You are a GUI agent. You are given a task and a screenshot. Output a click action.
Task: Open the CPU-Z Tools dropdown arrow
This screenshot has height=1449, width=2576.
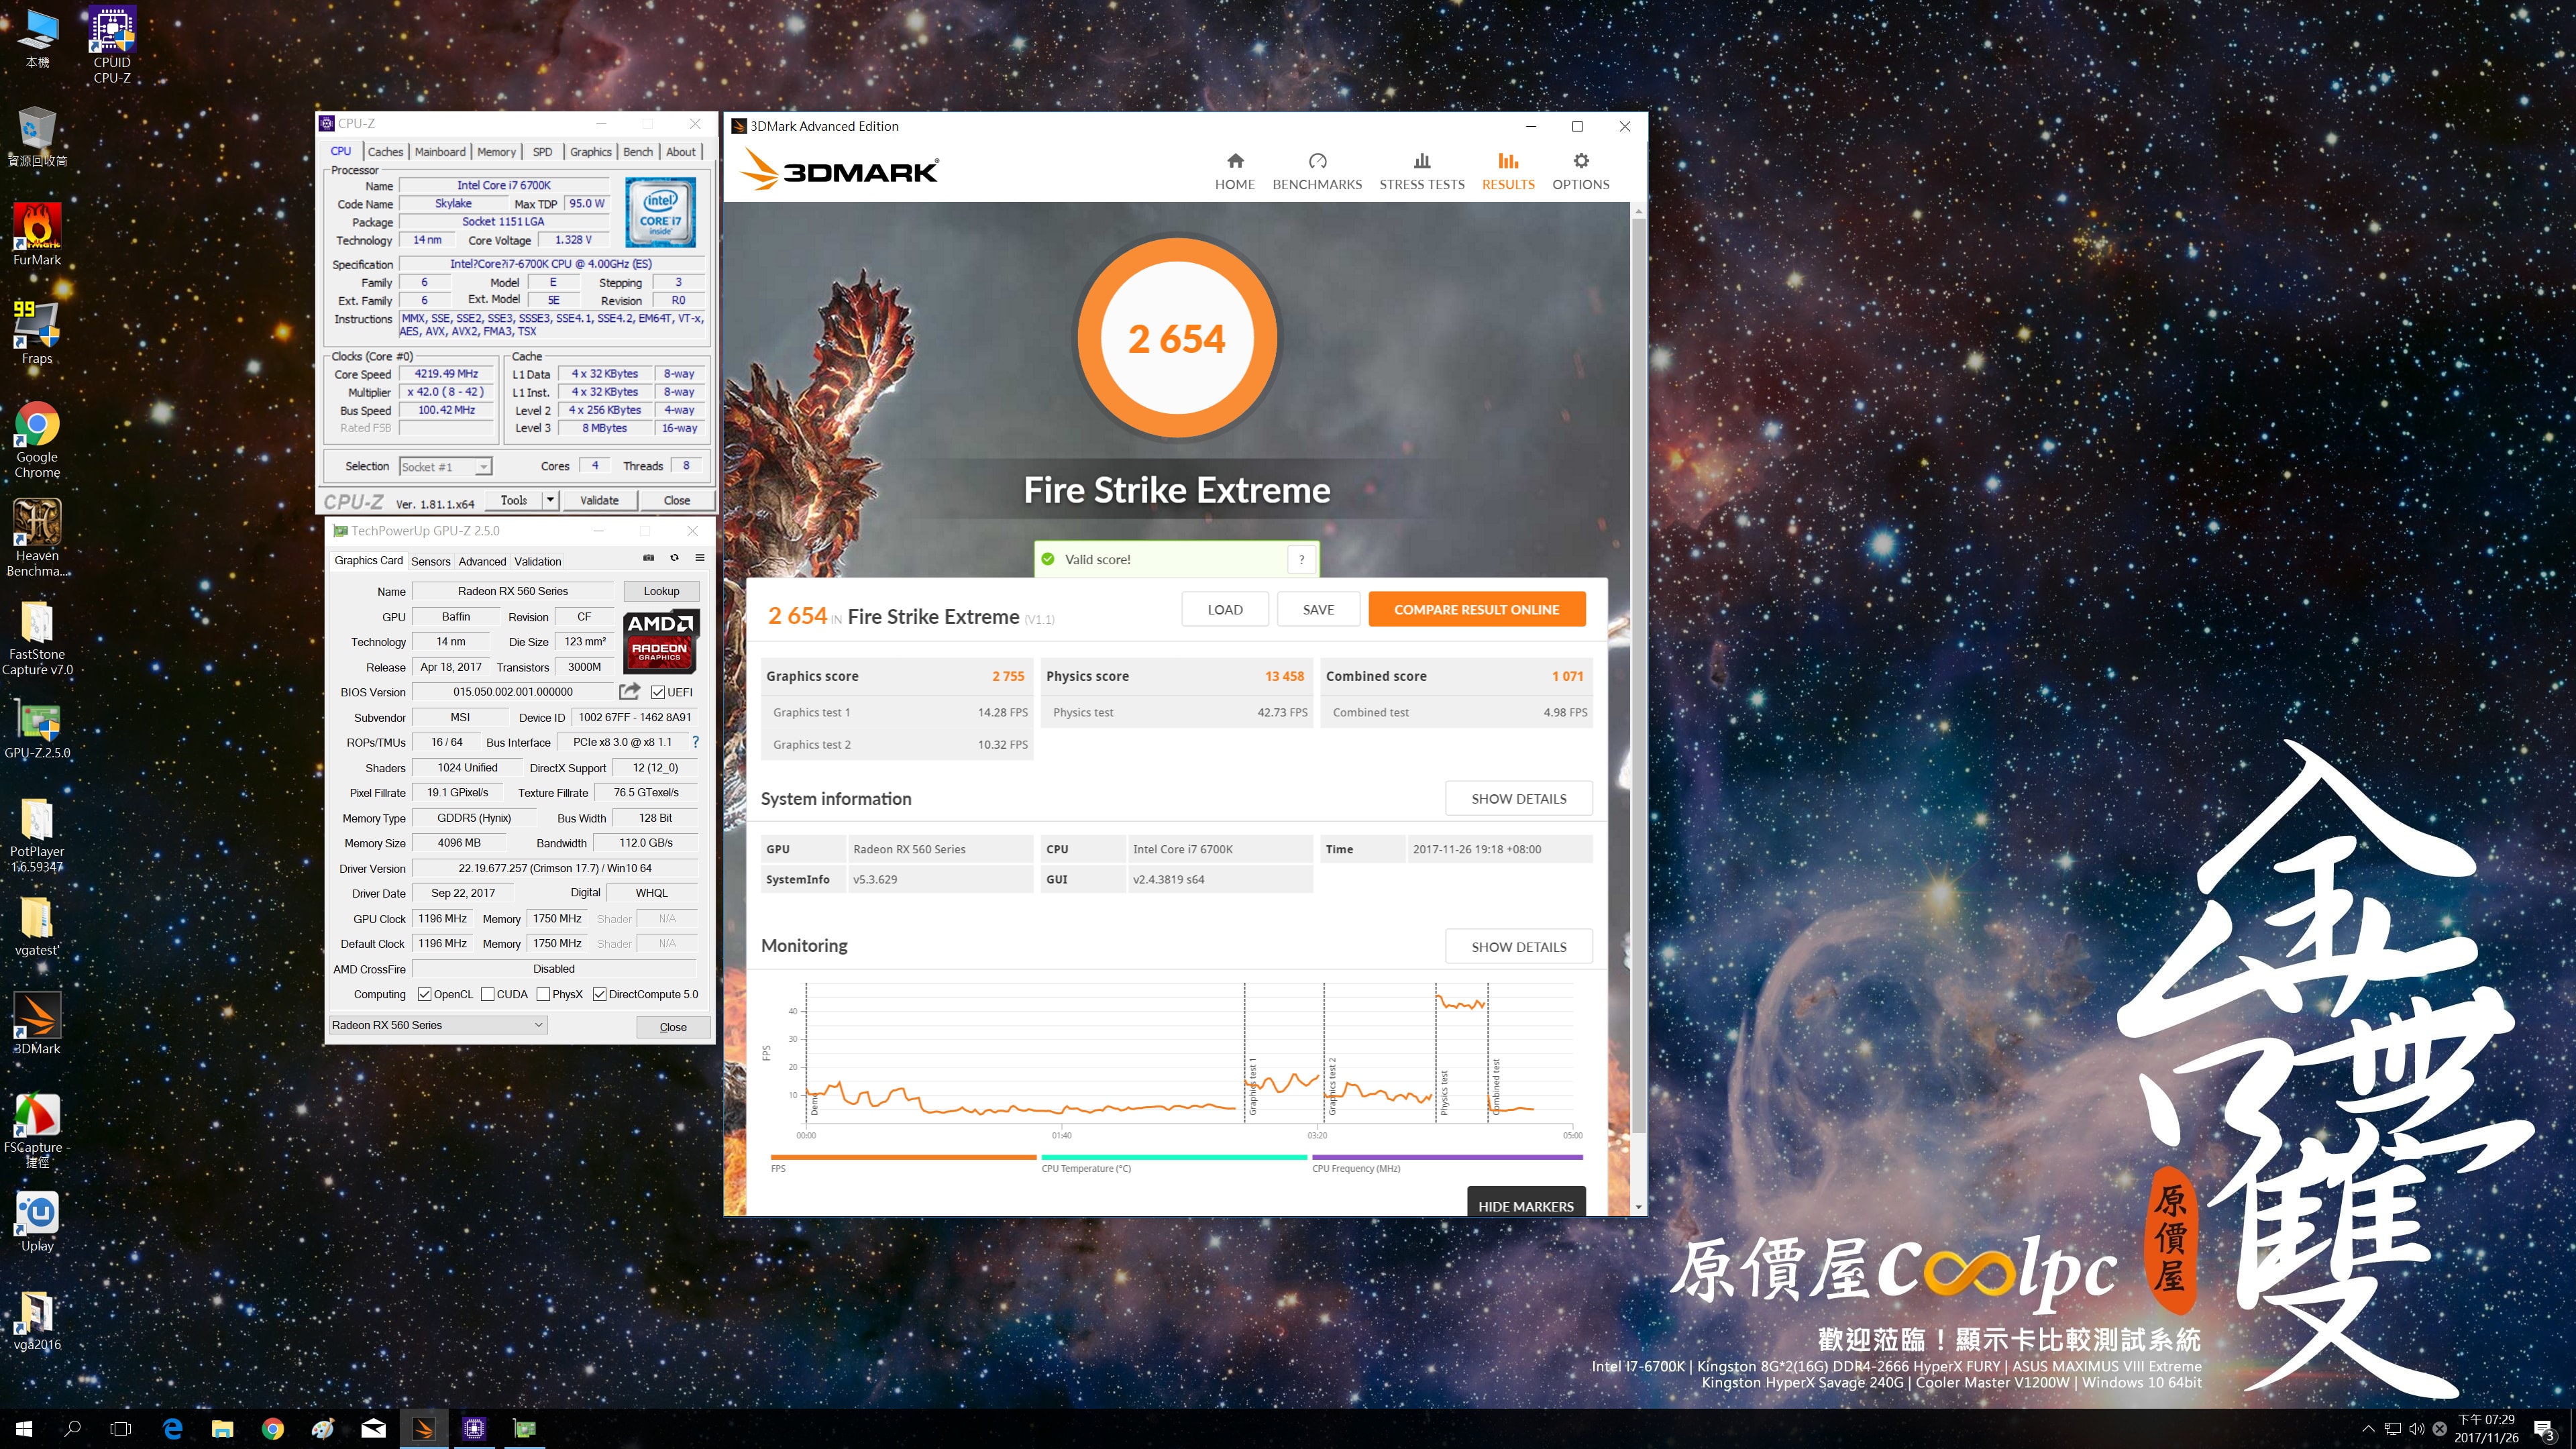tap(550, 500)
